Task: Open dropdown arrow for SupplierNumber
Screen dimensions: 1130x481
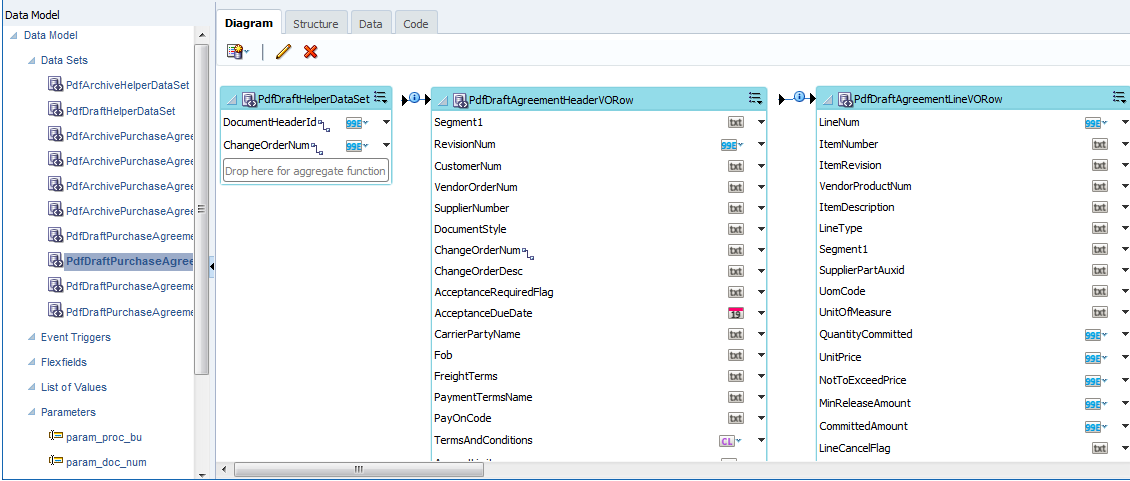Action: [x=761, y=208]
